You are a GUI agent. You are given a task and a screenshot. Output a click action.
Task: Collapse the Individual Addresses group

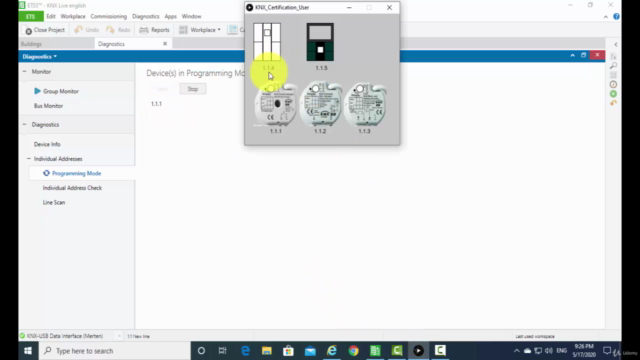(x=29, y=159)
